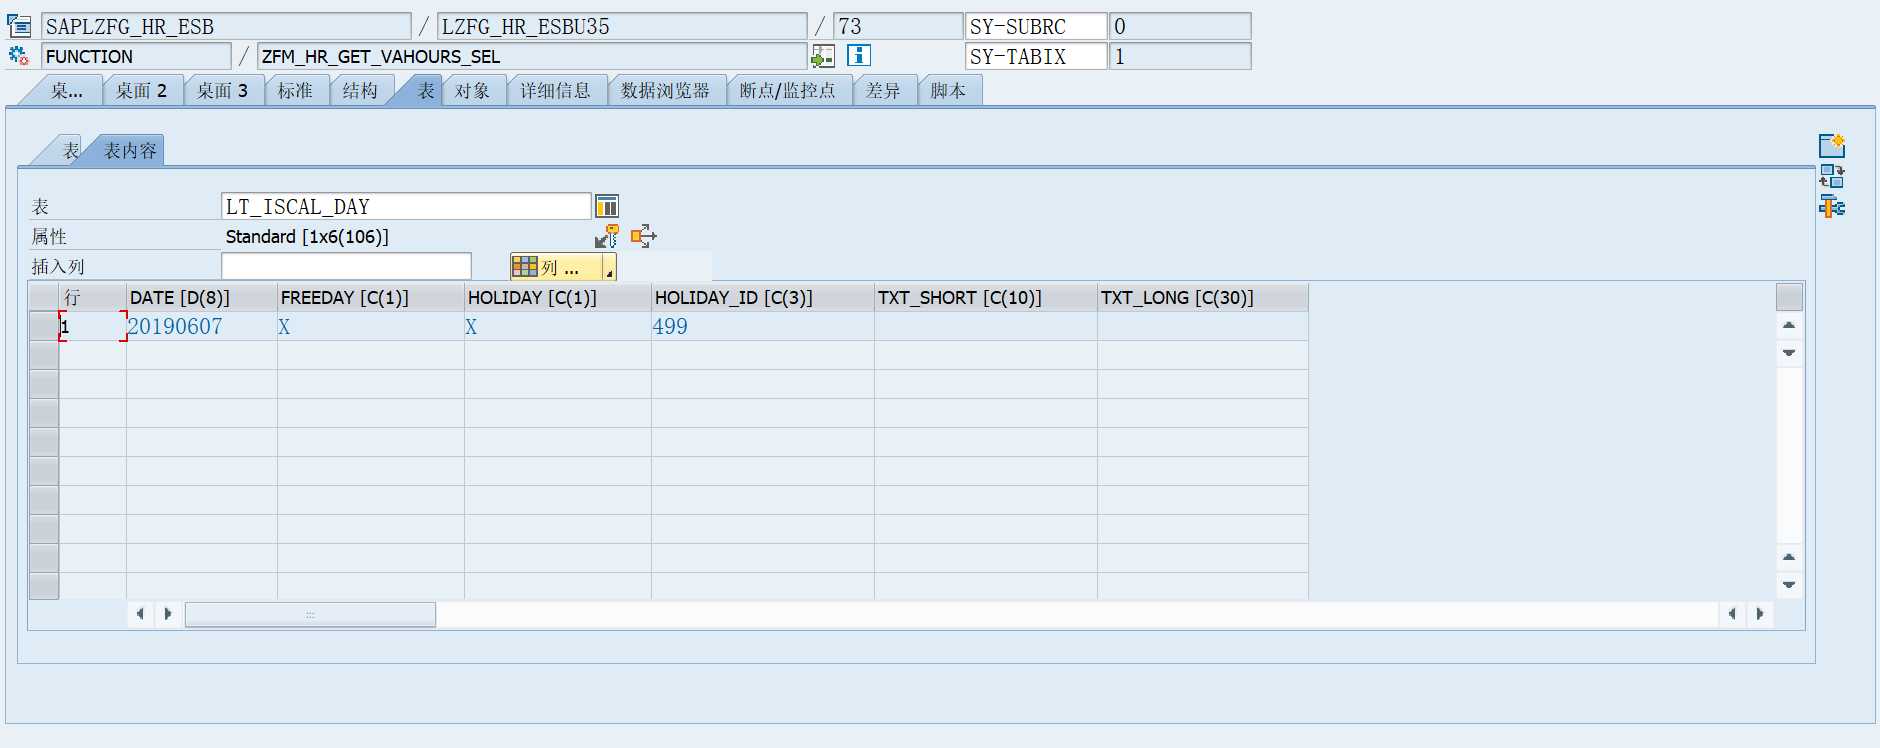Click the left arrow of fixed column scrollbar
1880x748 pixels.
[x=140, y=614]
